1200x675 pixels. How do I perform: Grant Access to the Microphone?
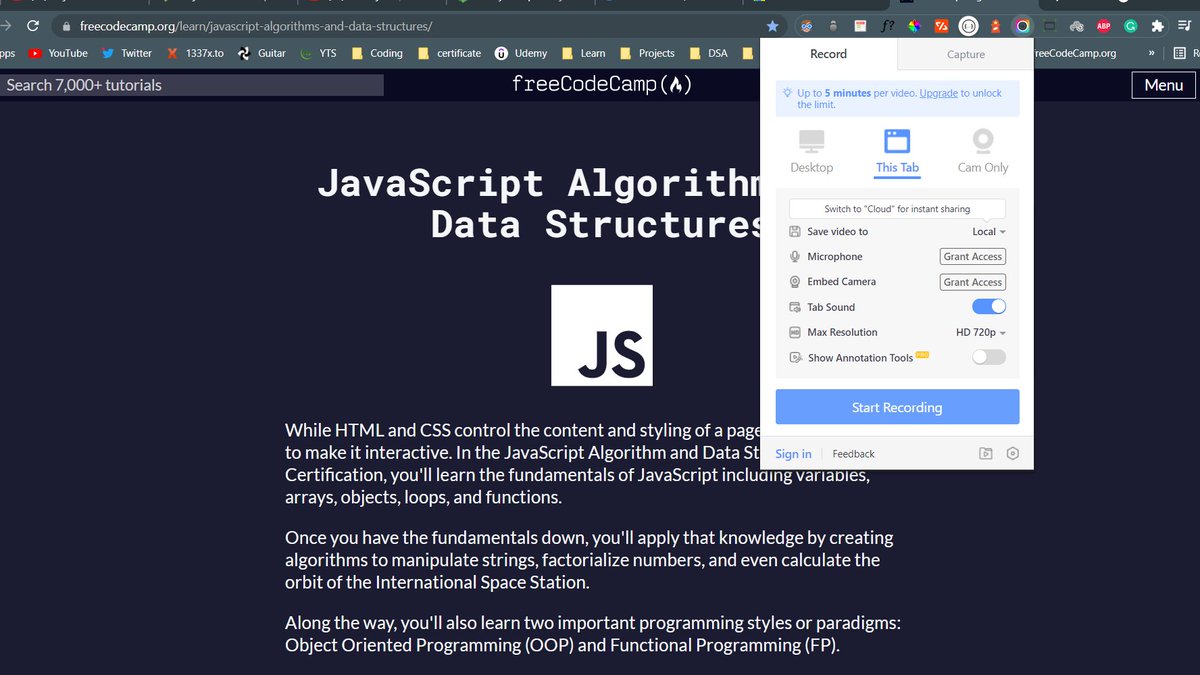click(973, 257)
